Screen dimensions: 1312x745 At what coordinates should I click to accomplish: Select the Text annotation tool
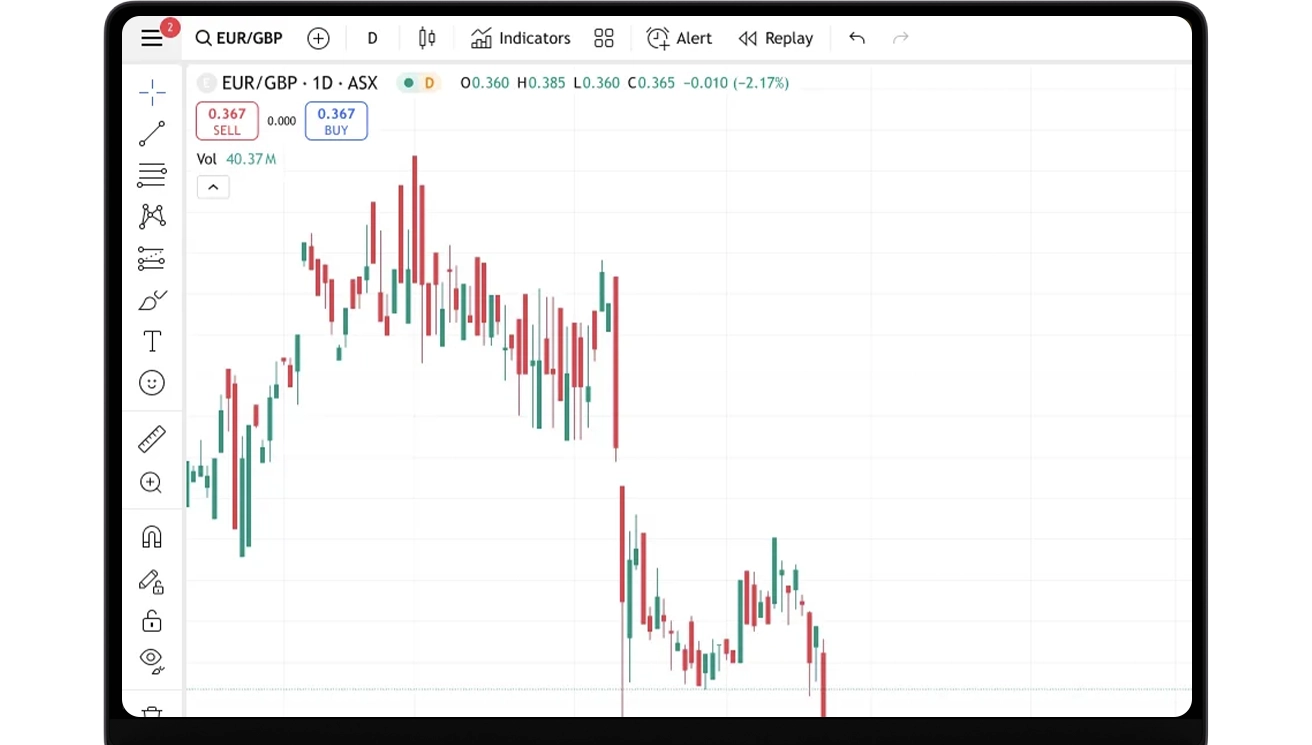coord(152,341)
